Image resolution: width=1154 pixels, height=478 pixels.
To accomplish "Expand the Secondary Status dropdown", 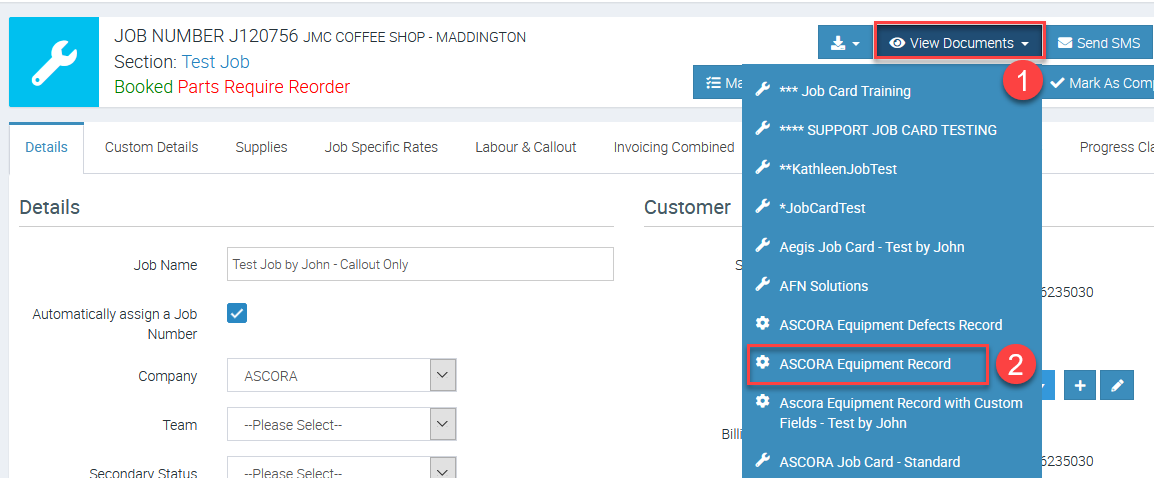I will pos(341,471).
